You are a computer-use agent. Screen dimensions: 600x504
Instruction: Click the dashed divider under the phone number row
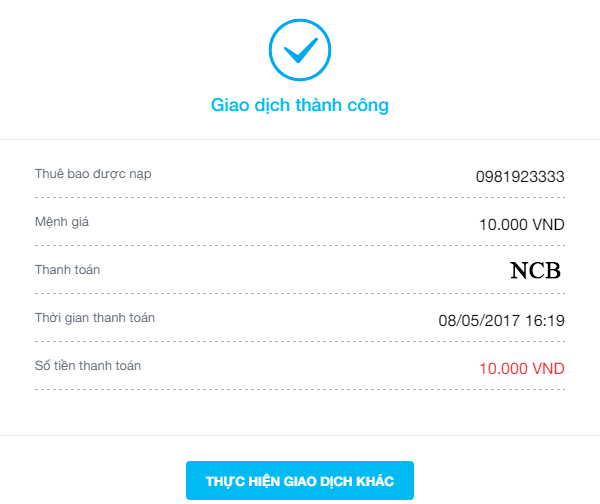pyautogui.click(x=300, y=197)
